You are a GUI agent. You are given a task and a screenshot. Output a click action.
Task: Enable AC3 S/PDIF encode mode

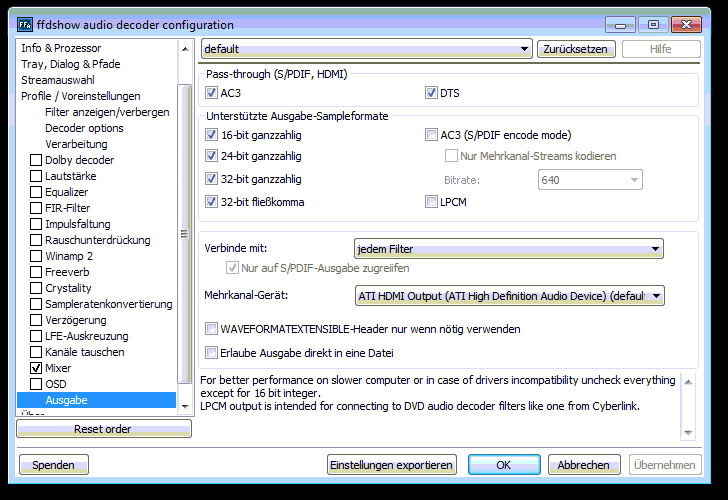point(432,135)
